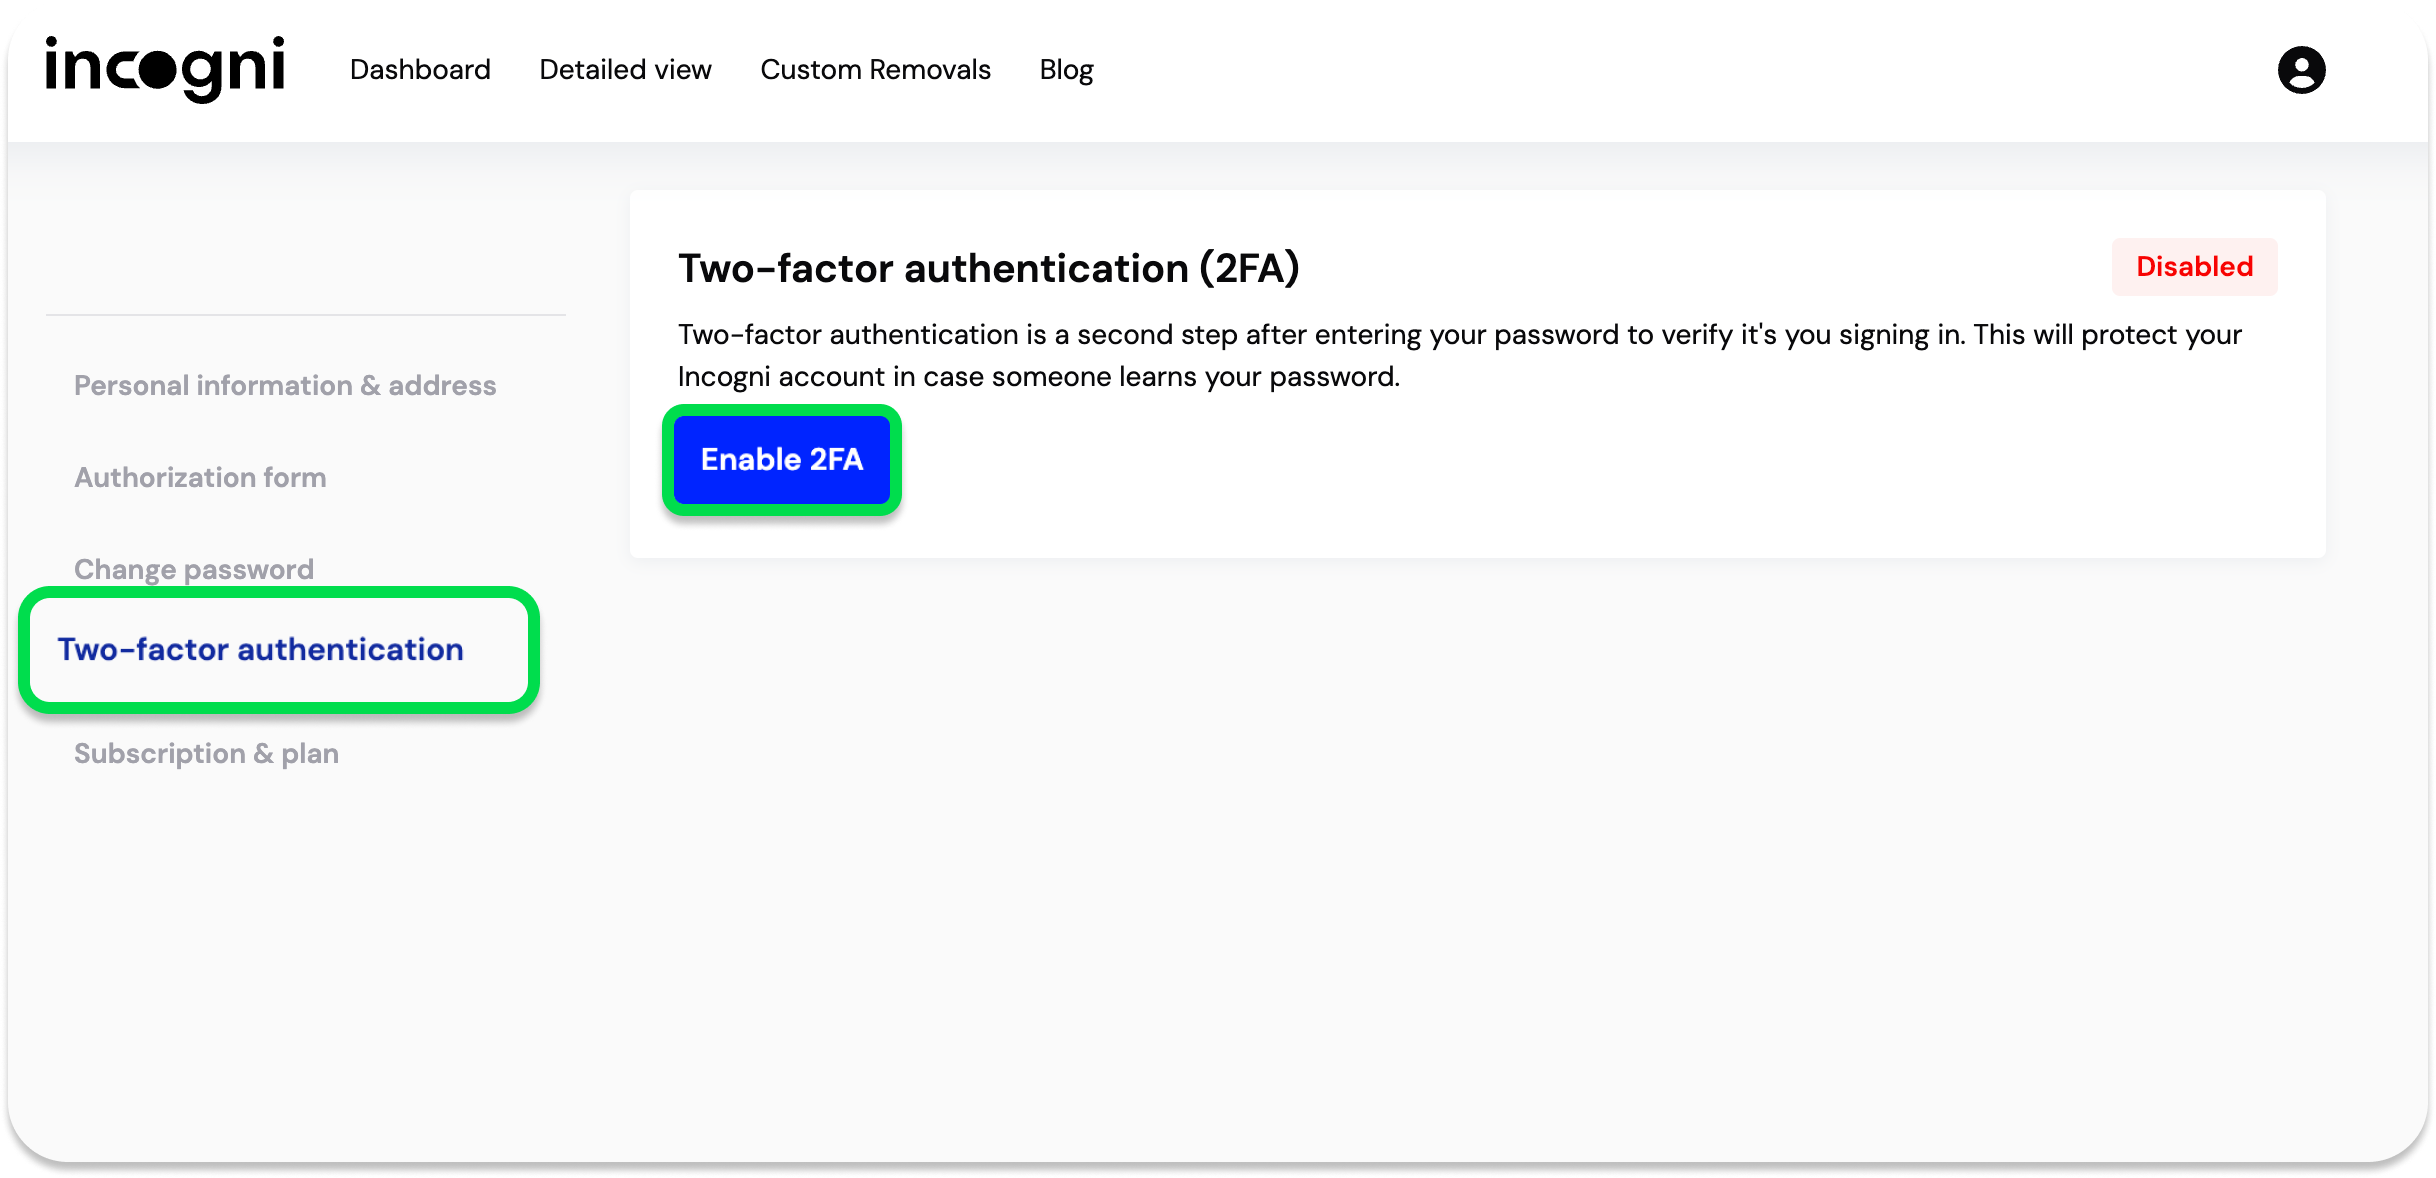The height and width of the screenshot is (1178, 2436).
Task: Open the Subscription & plan section
Action: (206, 754)
